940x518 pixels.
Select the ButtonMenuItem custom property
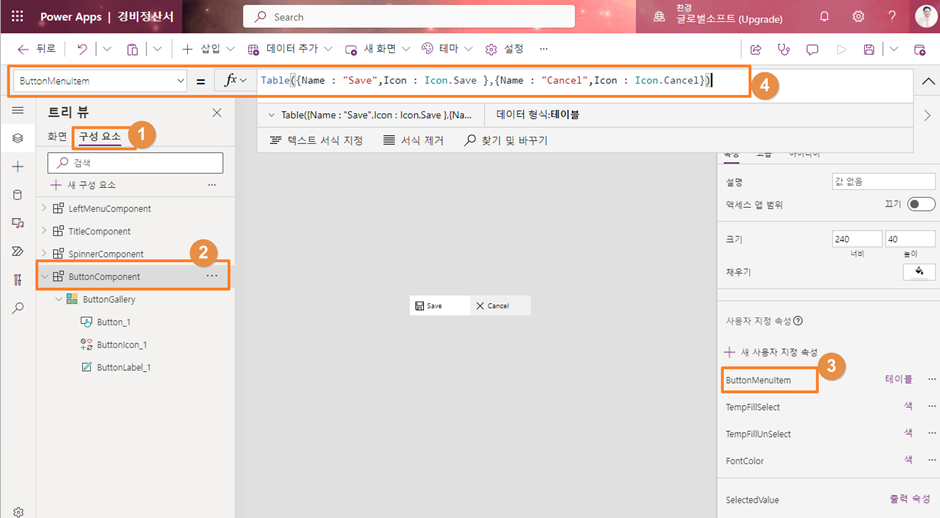pos(758,380)
